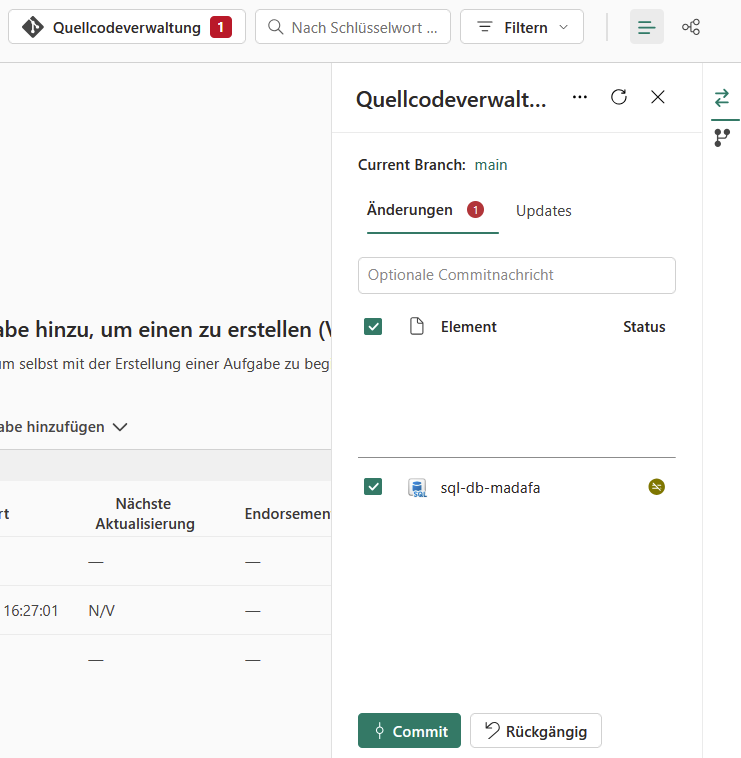Click the red notification badge on Quellcodeverwaltung

pos(221,27)
